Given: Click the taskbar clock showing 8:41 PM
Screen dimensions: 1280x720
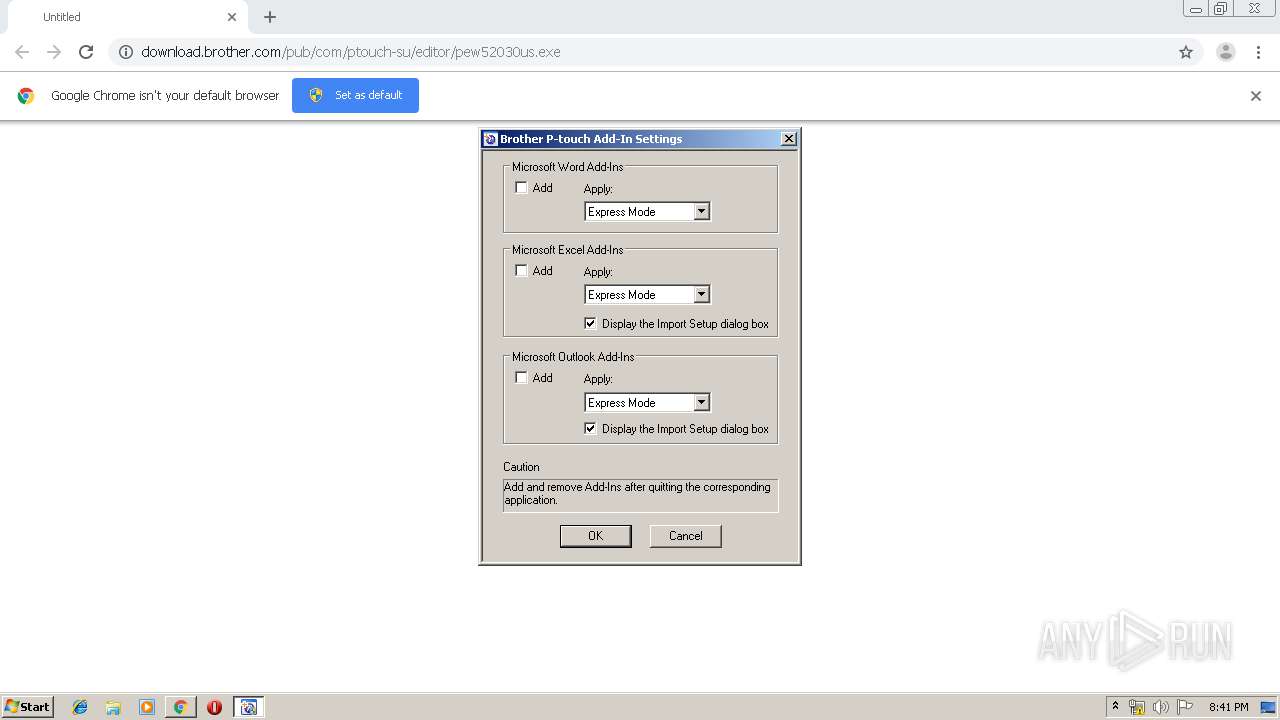Looking at the screenshot, I should point(1228,707).
